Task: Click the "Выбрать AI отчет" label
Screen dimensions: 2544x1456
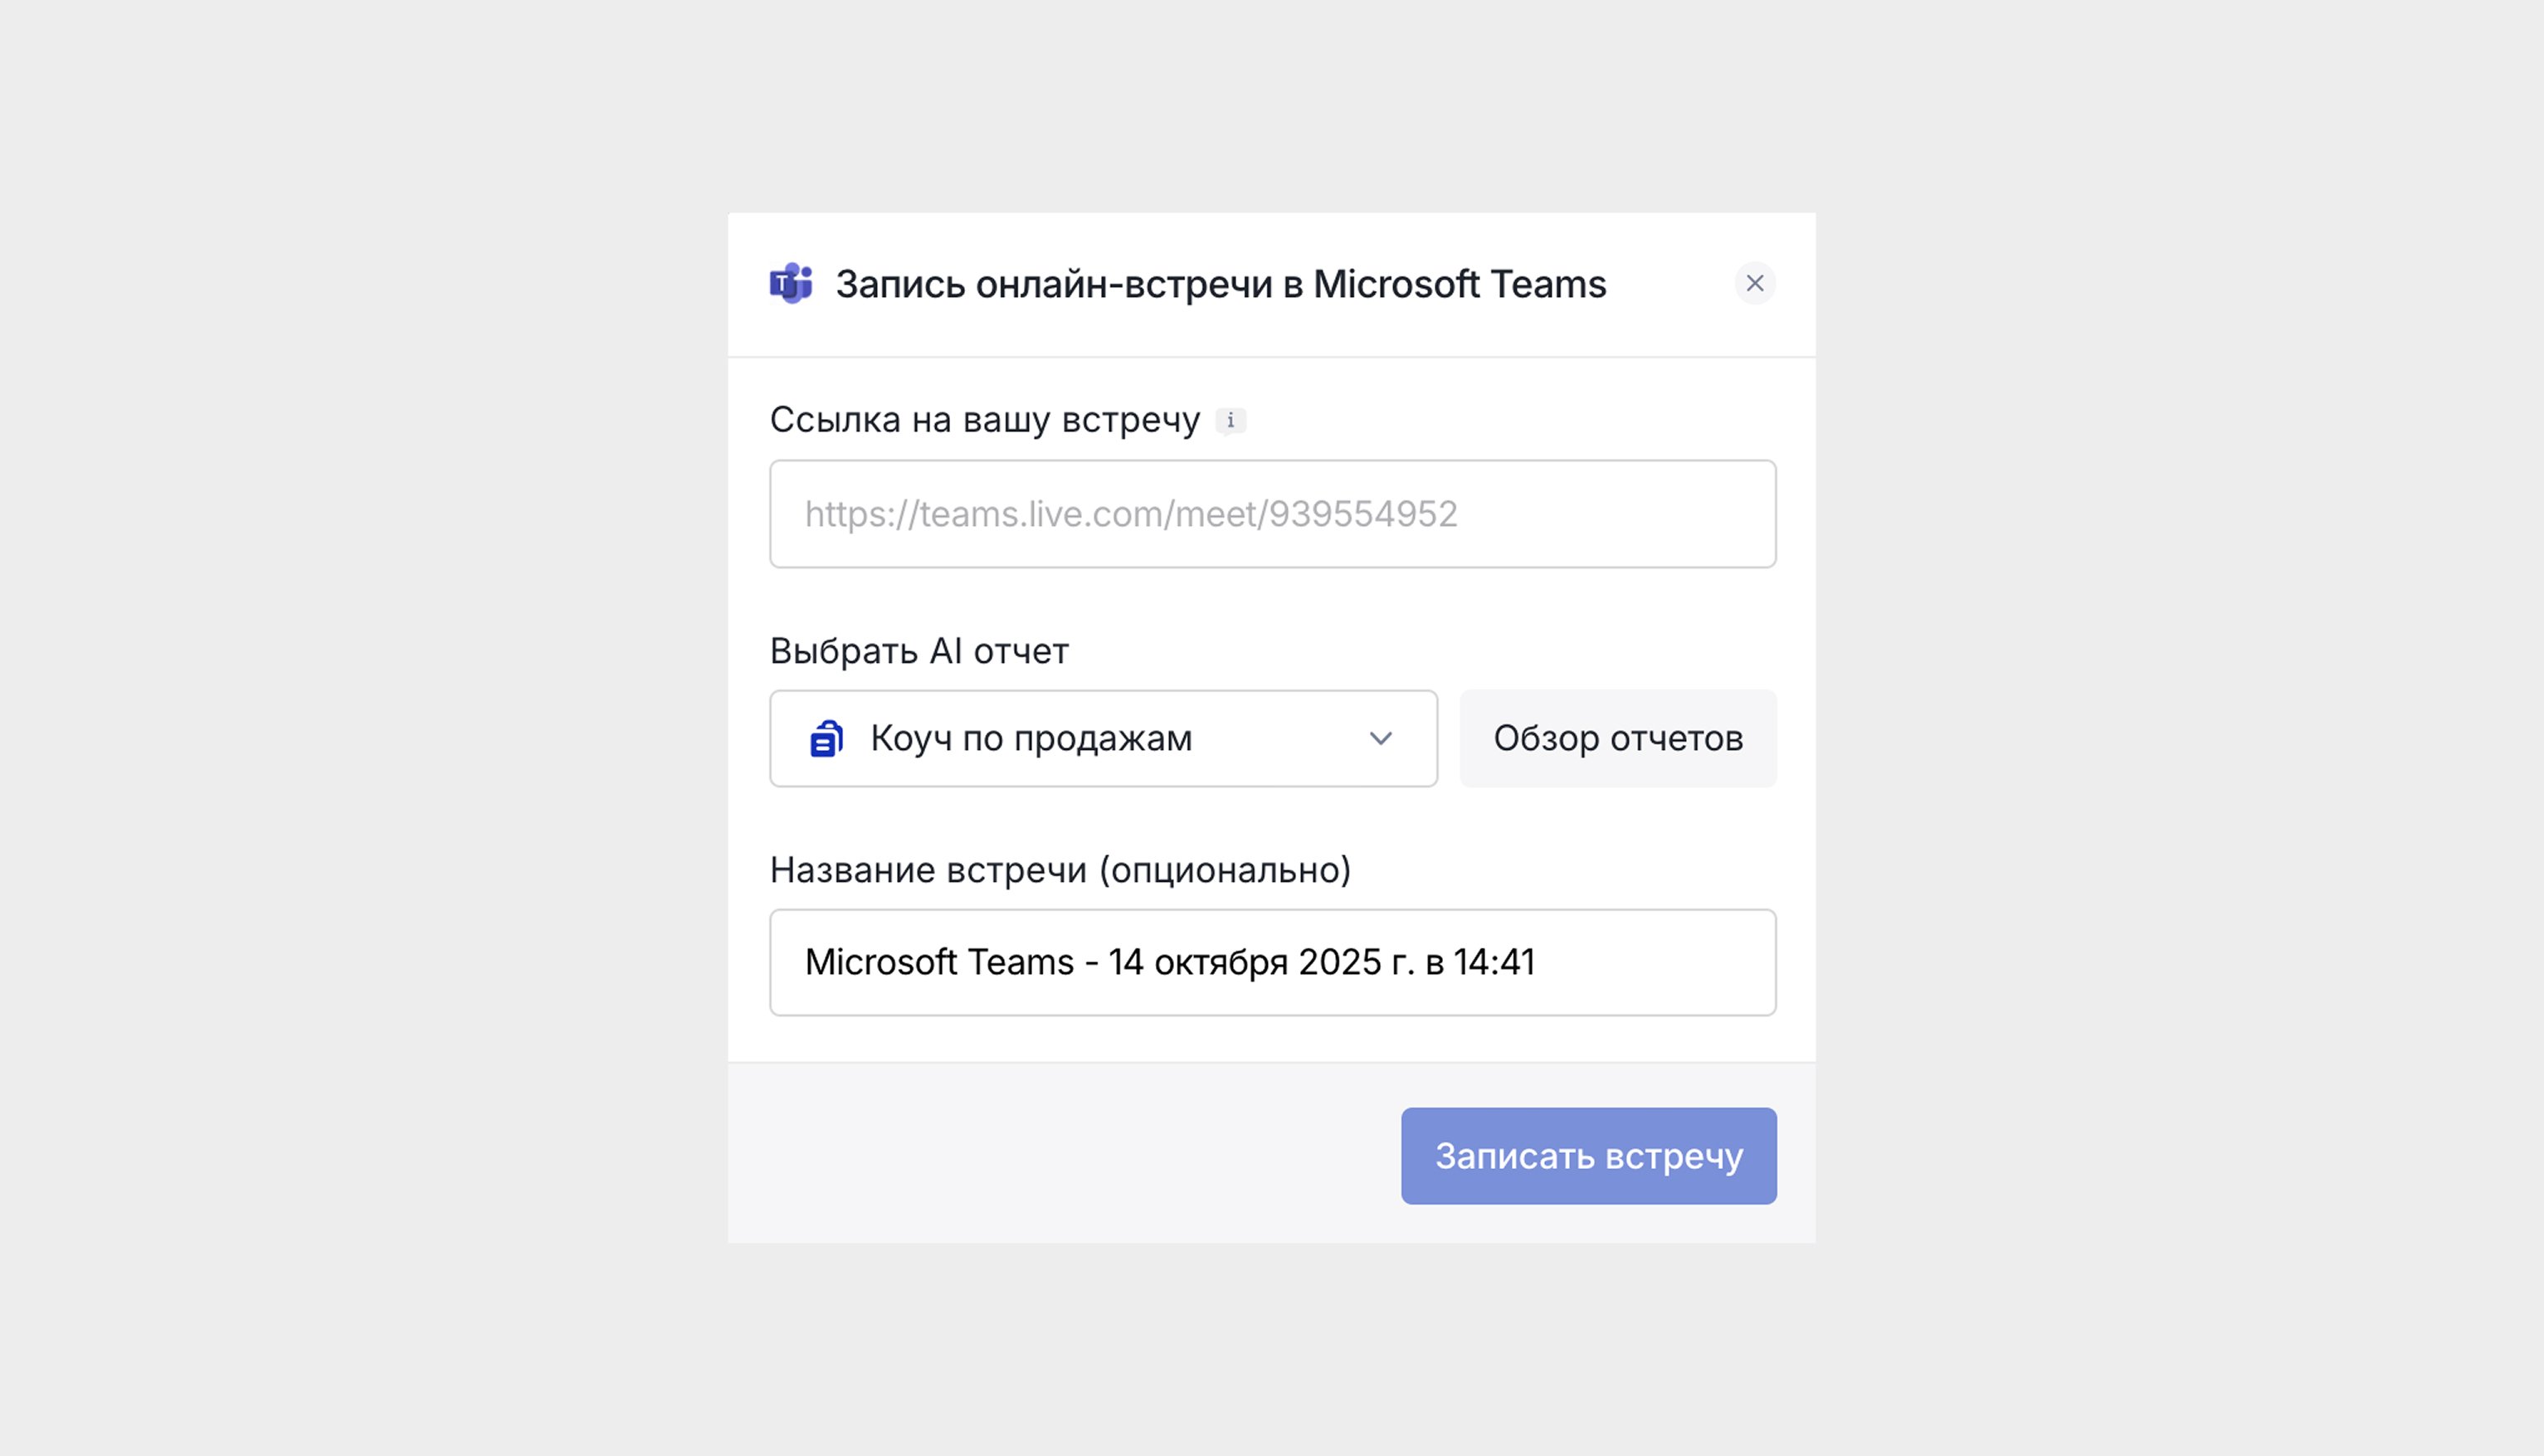Action: point(919,651)
